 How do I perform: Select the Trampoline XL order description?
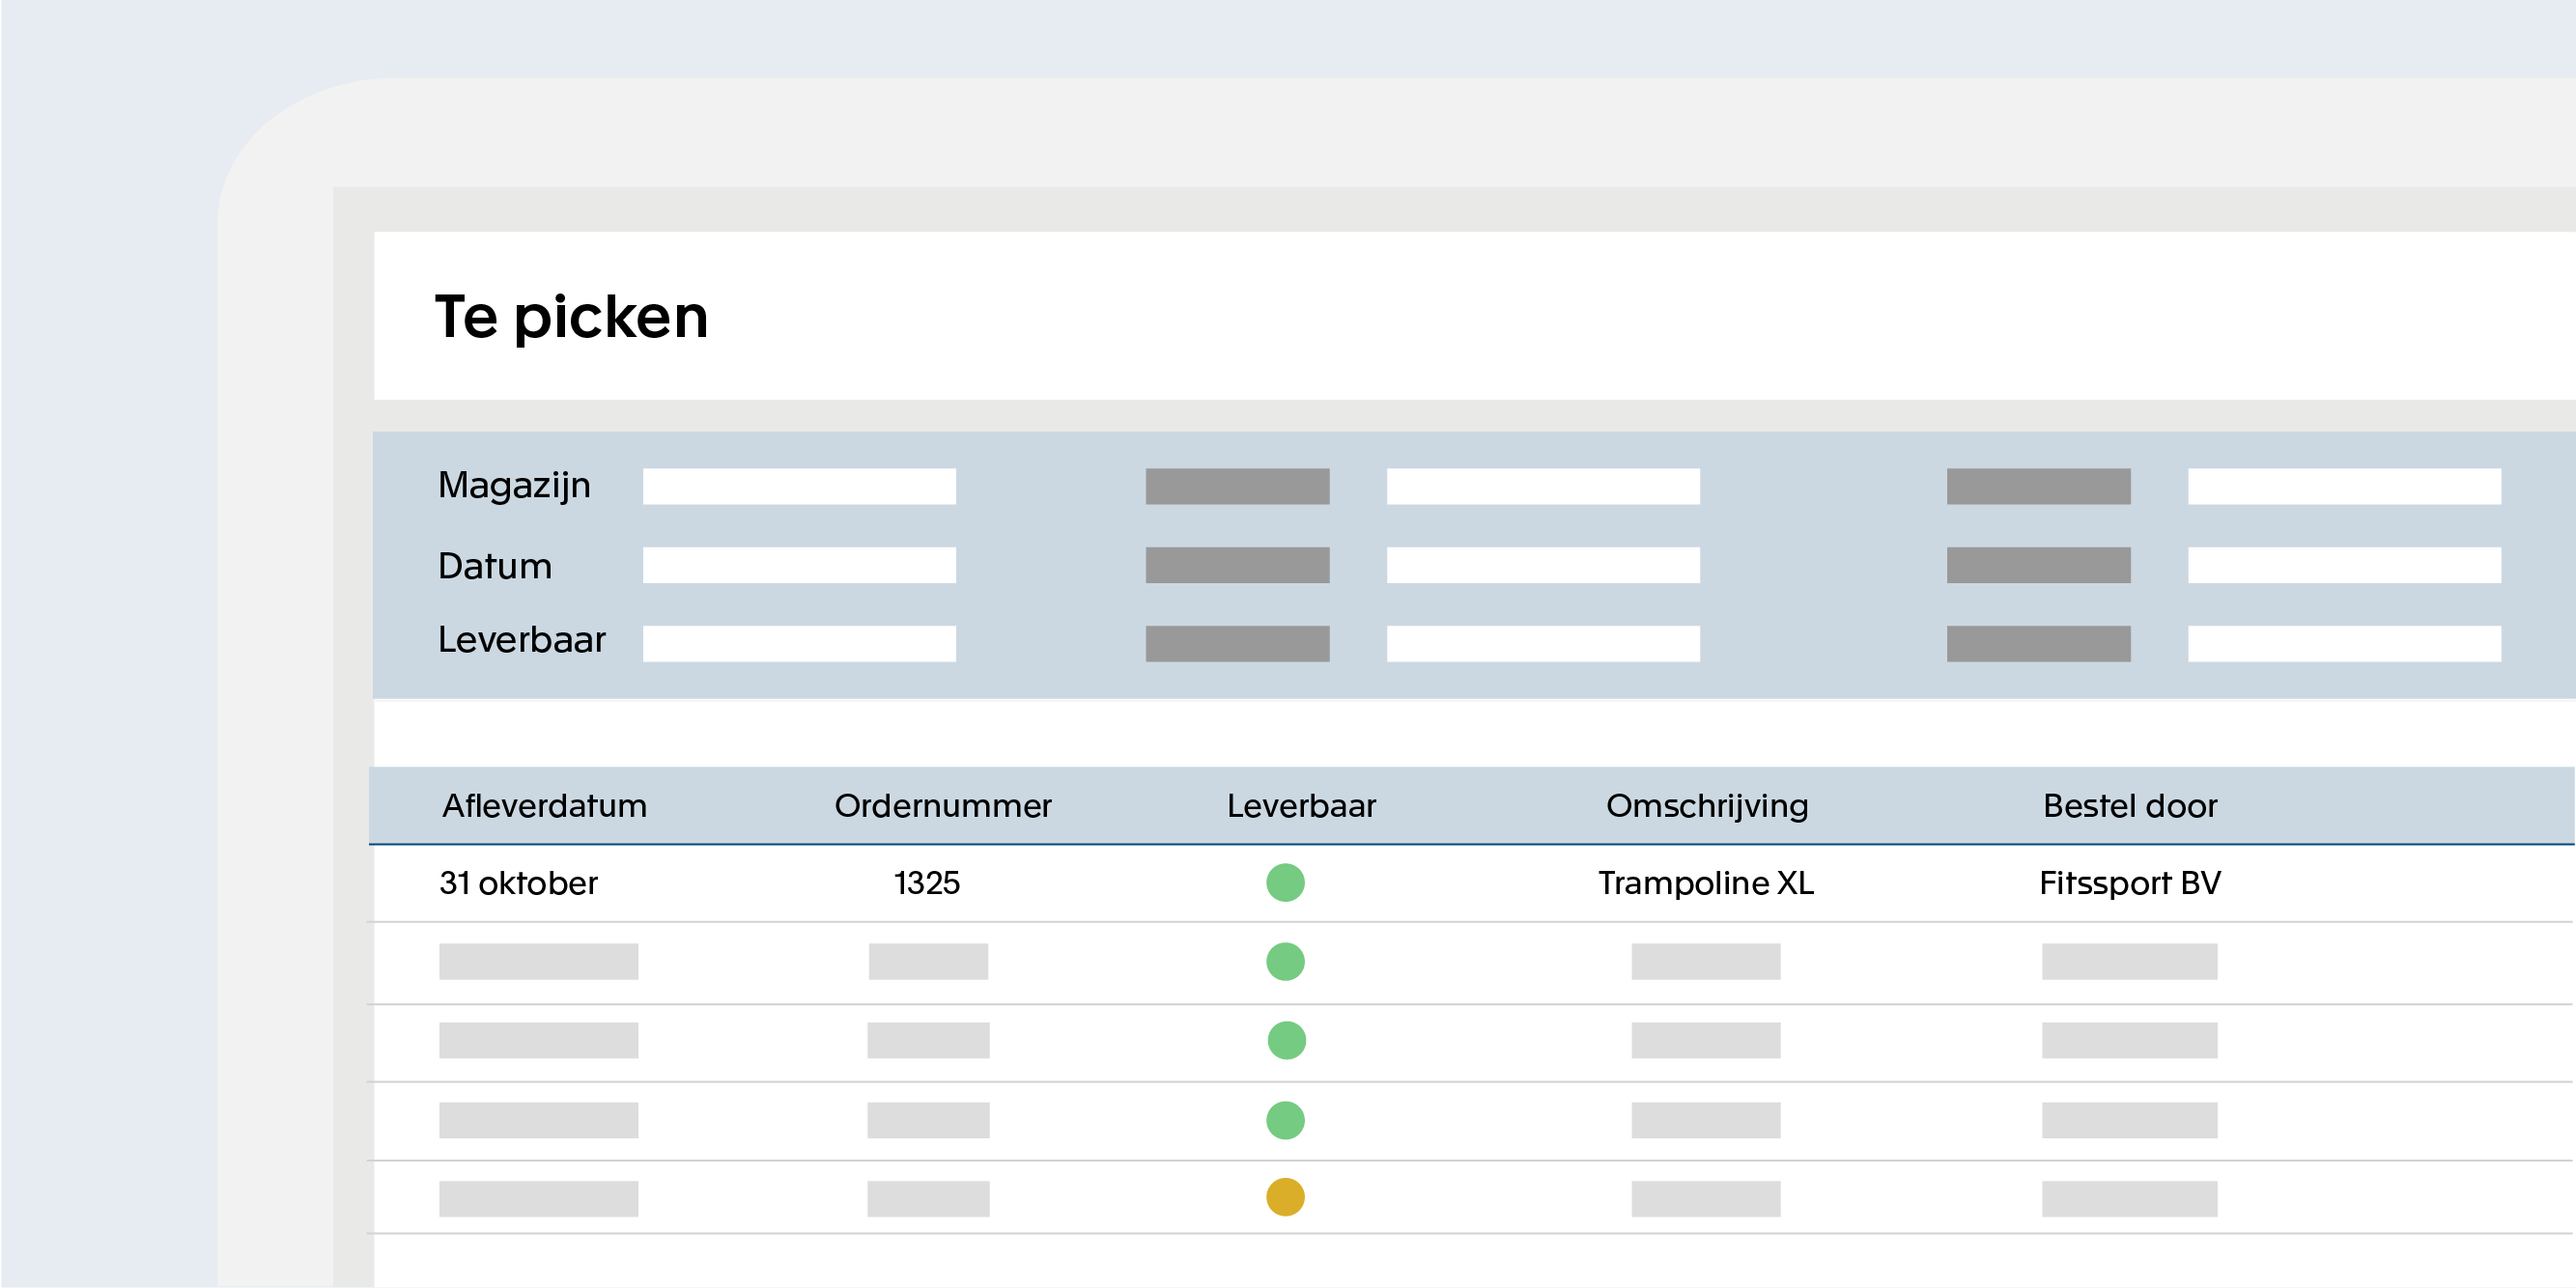[x=1707, y=884]
